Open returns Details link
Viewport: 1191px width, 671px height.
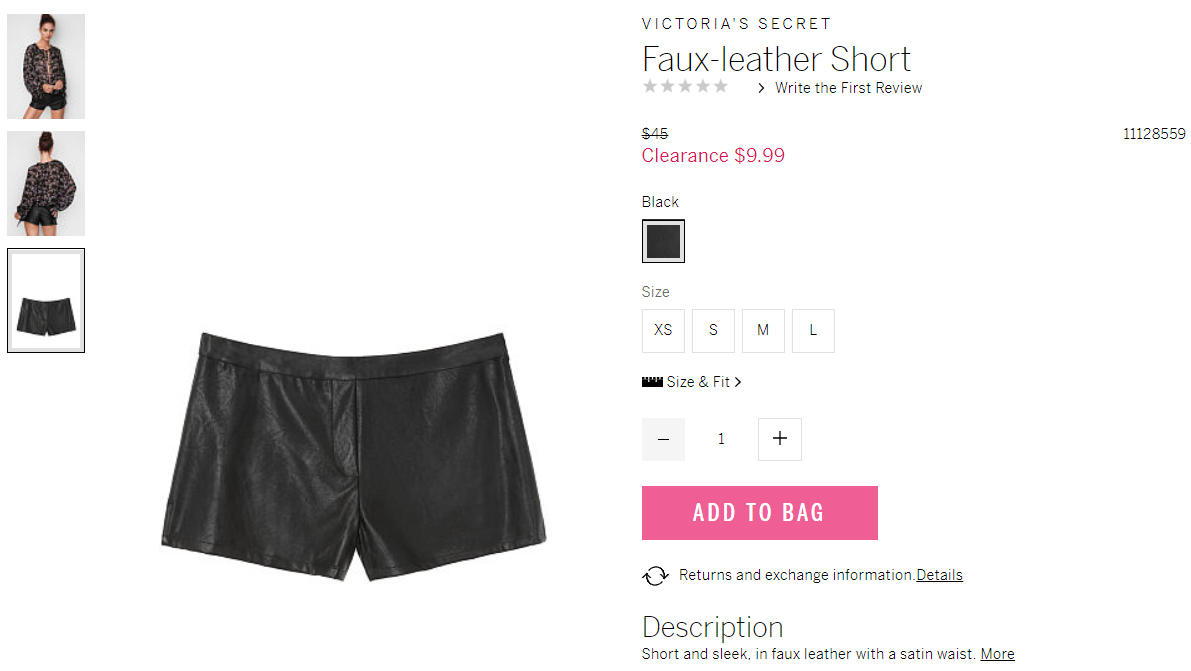(x=940, y=575)
